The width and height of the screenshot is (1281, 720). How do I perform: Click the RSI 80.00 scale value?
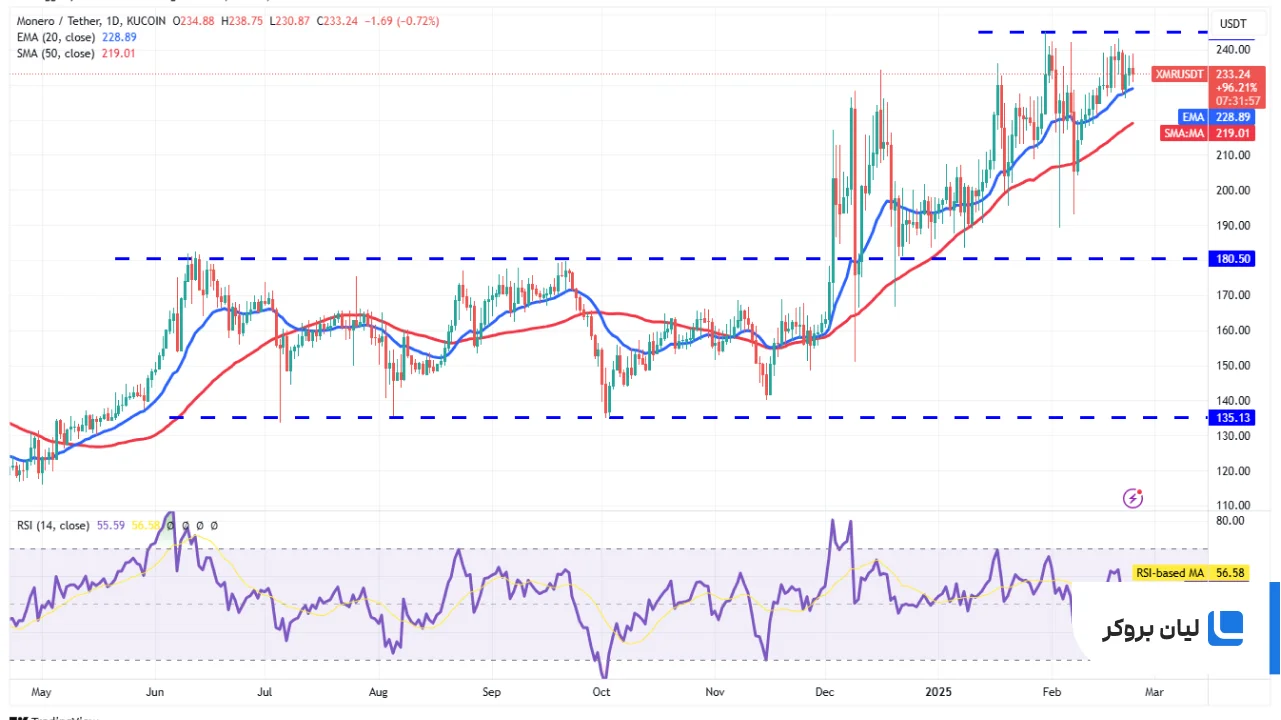tap(1231, 521)
